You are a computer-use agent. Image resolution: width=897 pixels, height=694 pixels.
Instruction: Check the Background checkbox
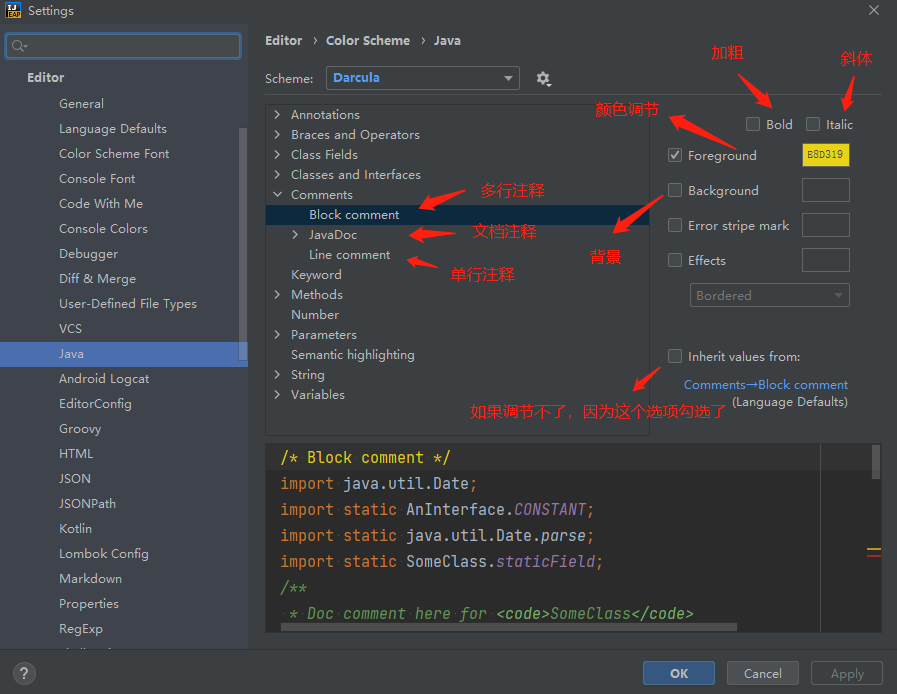tap(675, 190)
